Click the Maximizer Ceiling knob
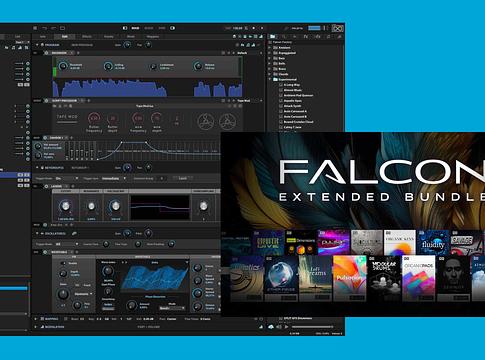This screenshot has height=360, width=485. point(108,66)
